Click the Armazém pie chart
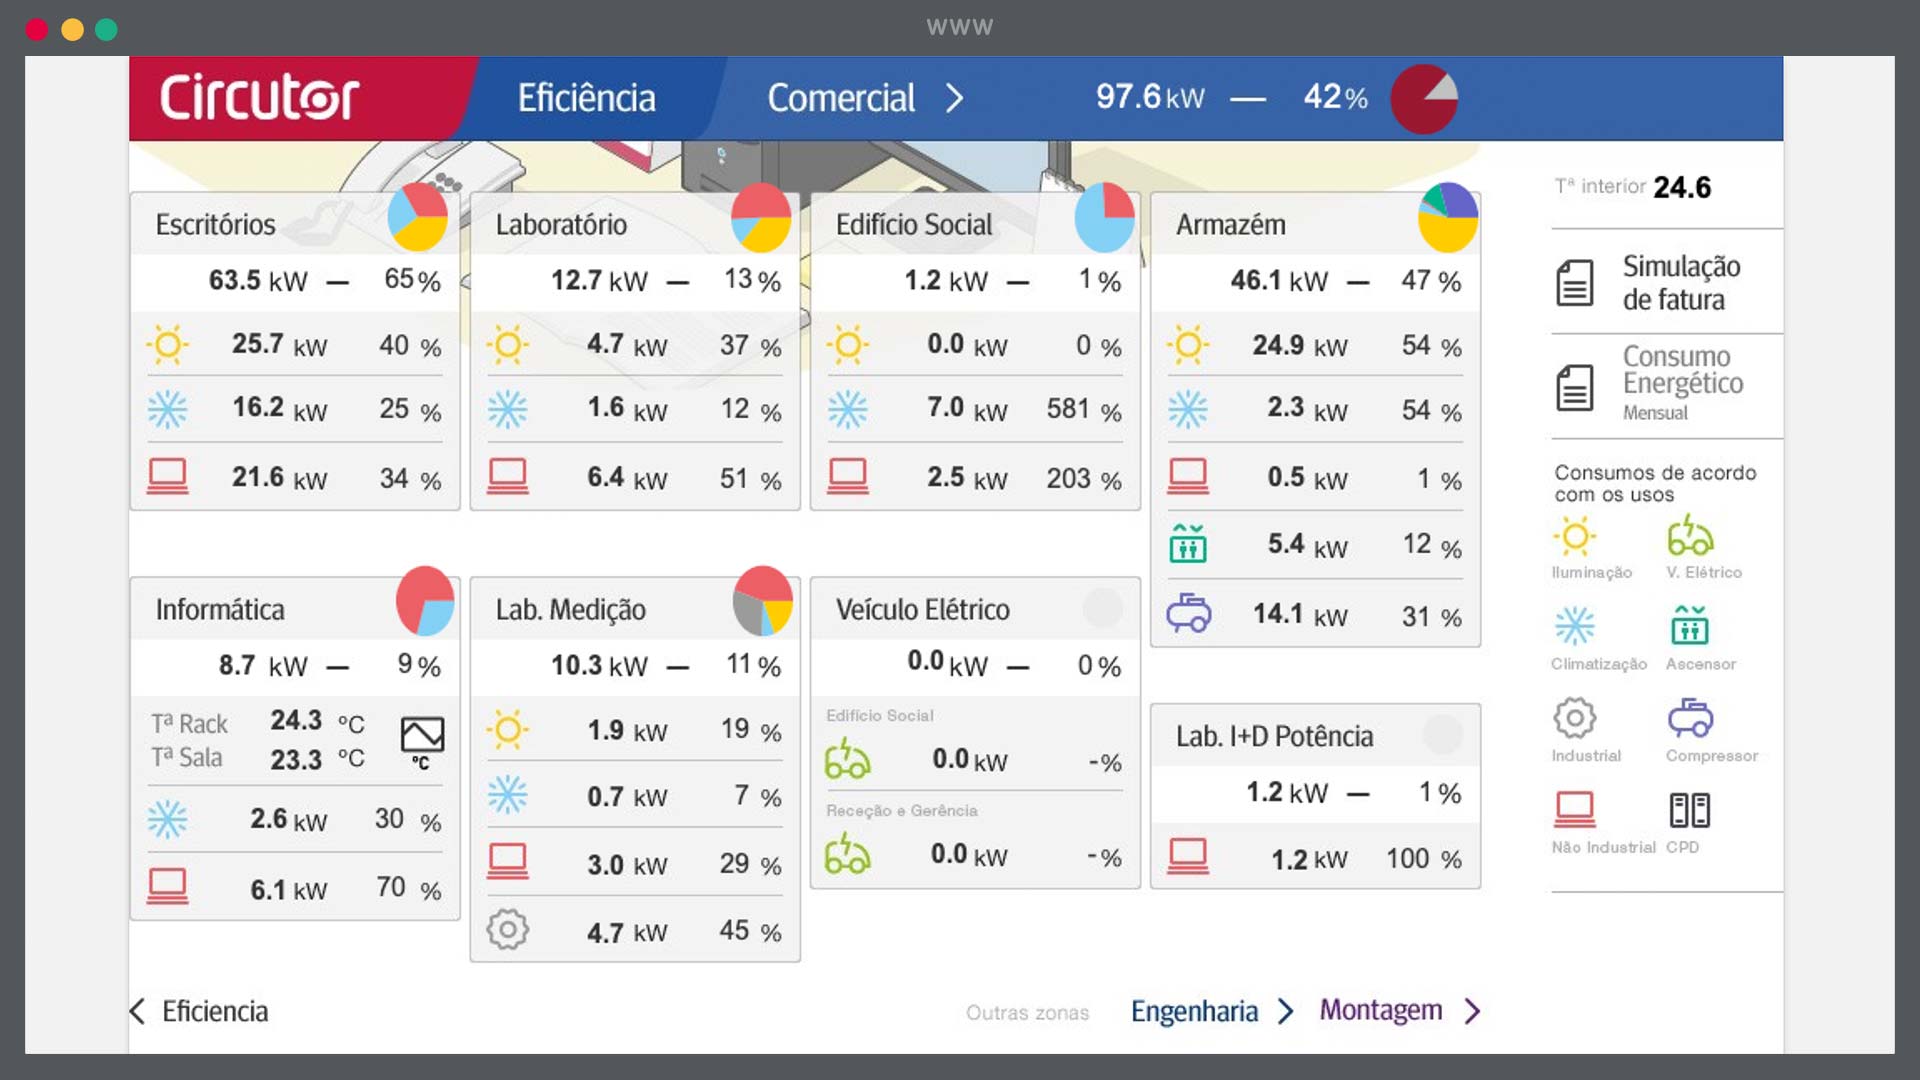 tap(1447, 217)
